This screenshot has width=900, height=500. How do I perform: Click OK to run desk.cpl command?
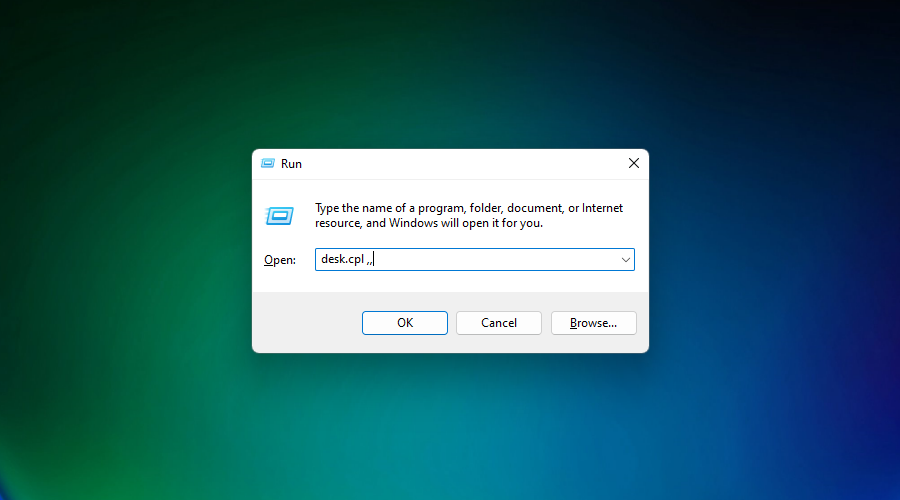click(405, 323)
